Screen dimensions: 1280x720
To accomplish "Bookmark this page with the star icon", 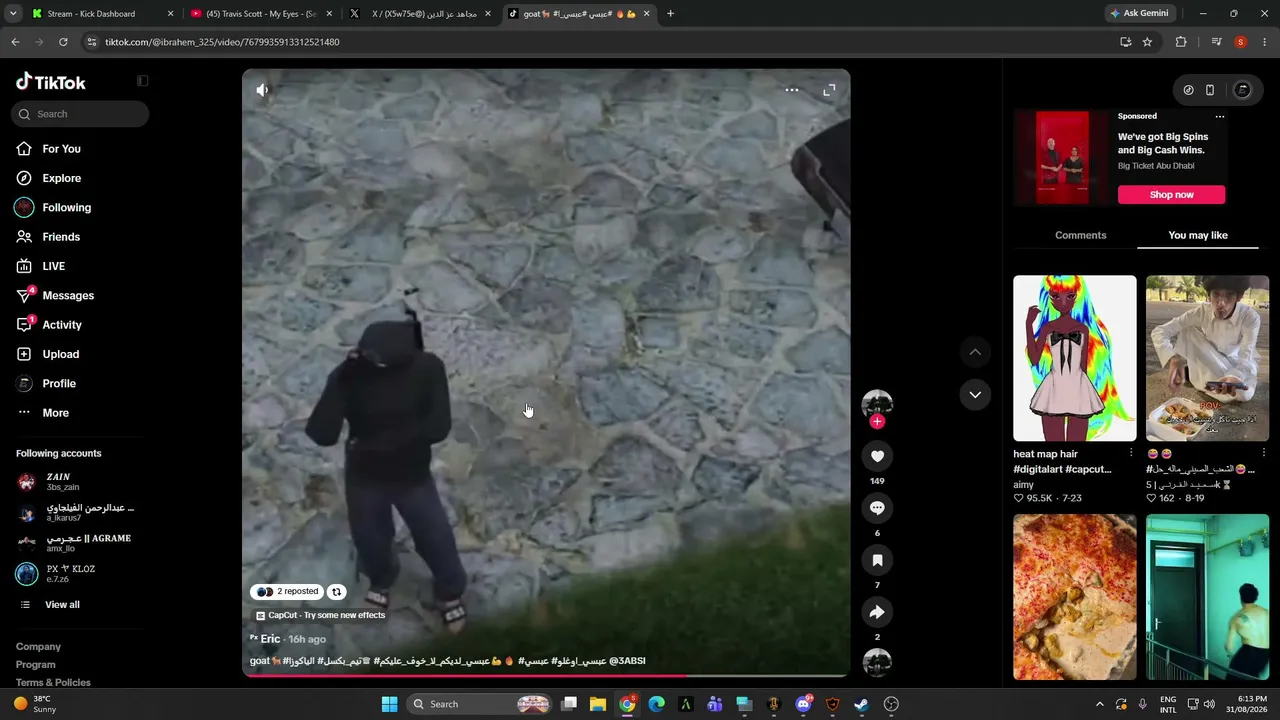I will (x=1147, y=42).
